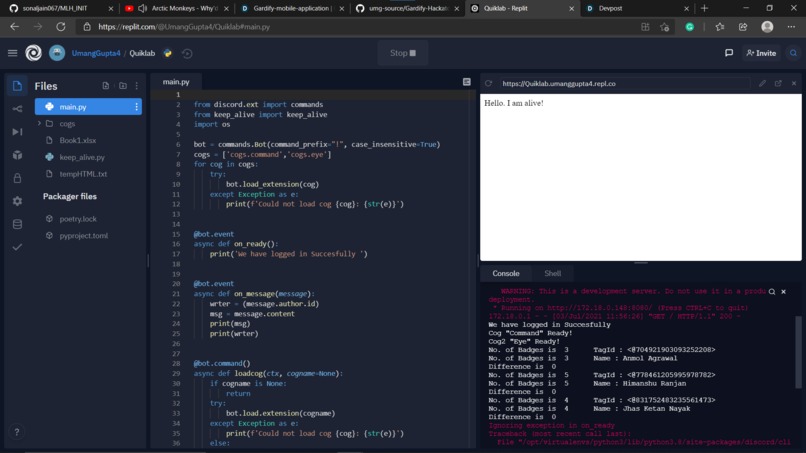Image resolution: width=806 pixels, height=453 pixels.
Task: Open the Settings gear sidebar icon
Action: coord(17,201)
